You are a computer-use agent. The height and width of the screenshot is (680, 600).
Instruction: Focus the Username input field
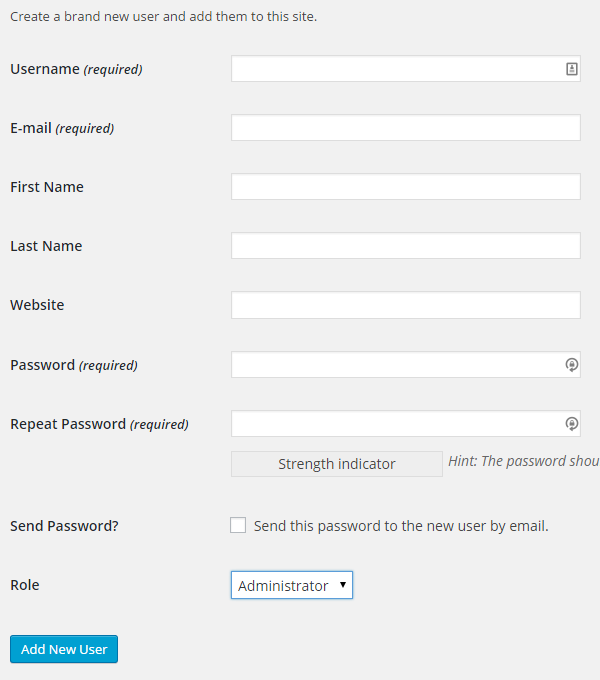coord(406,69)
